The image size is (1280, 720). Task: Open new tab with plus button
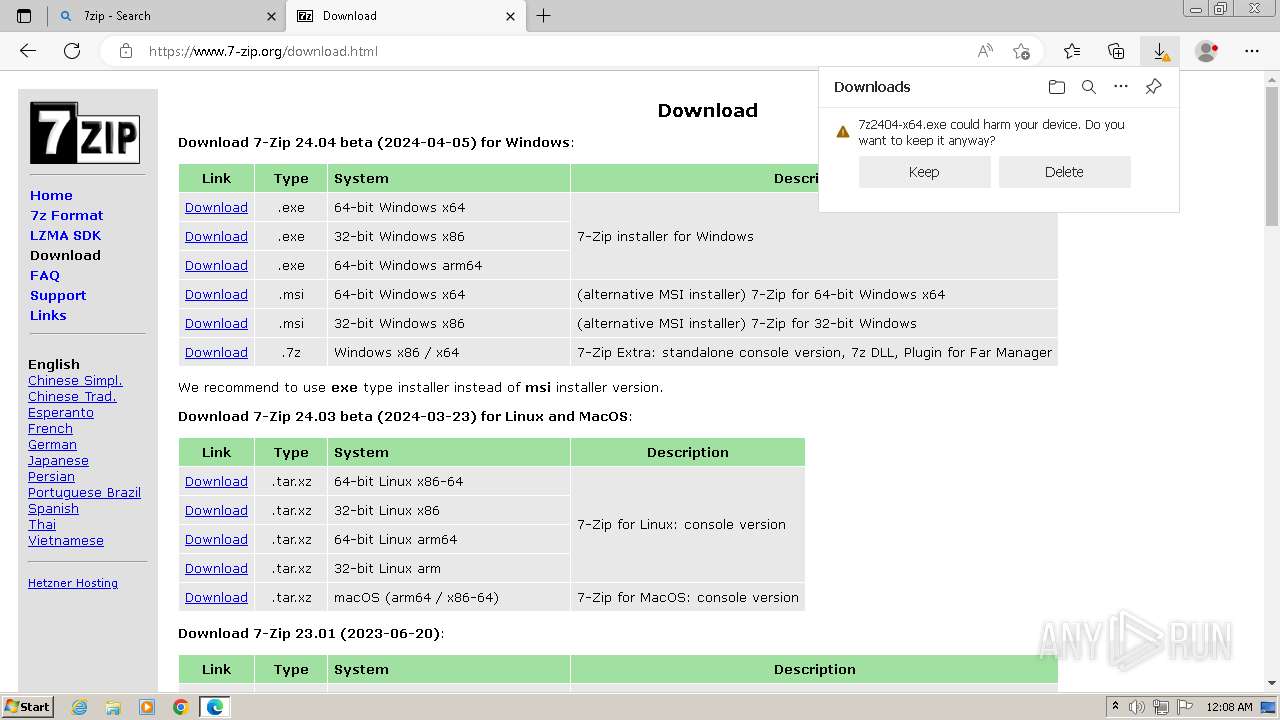coord(543,16)
